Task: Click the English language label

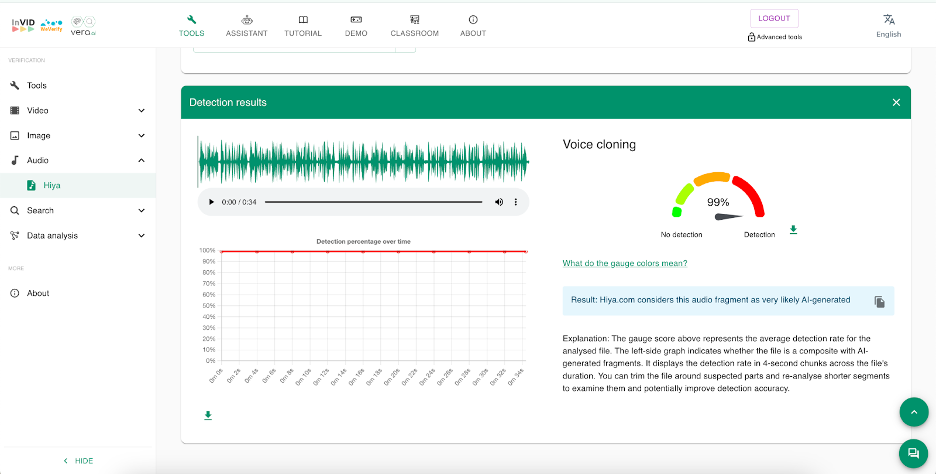Action: (x=889, y=34)
